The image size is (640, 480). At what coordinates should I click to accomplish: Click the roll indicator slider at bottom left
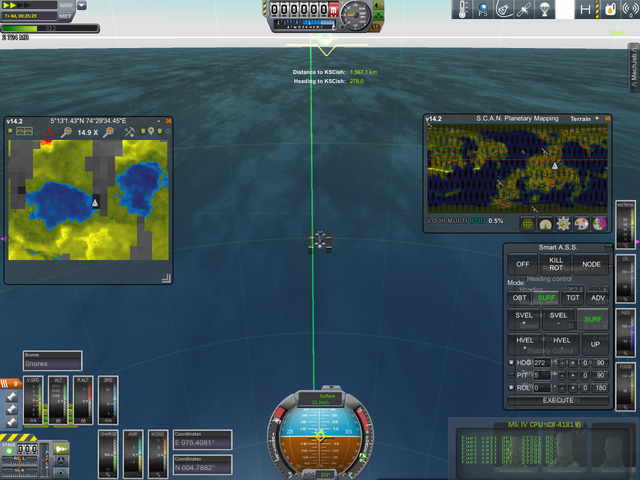(19, 460)
